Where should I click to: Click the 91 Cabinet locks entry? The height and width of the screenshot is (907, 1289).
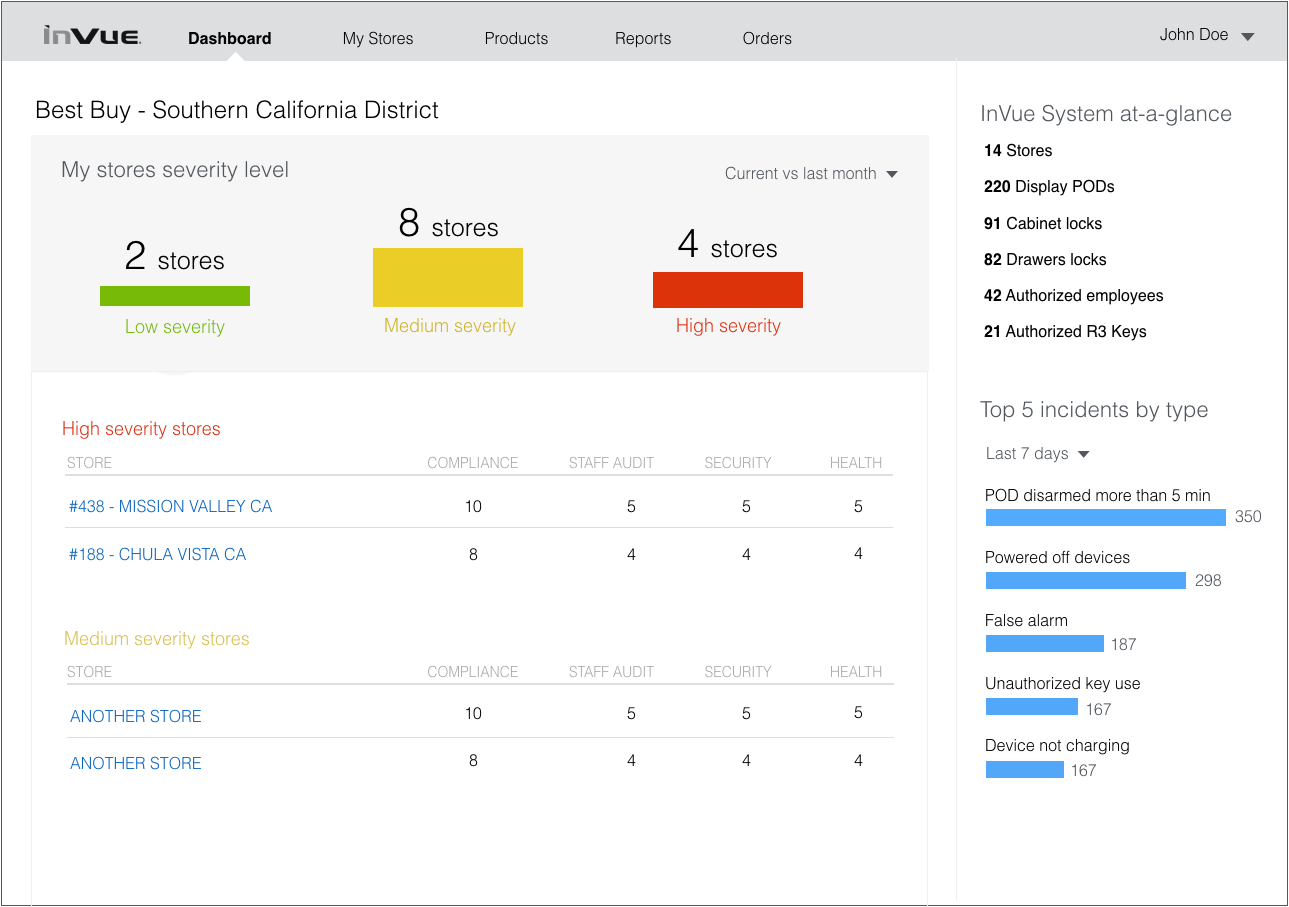pyautogui.click(x=1043, y=224)
